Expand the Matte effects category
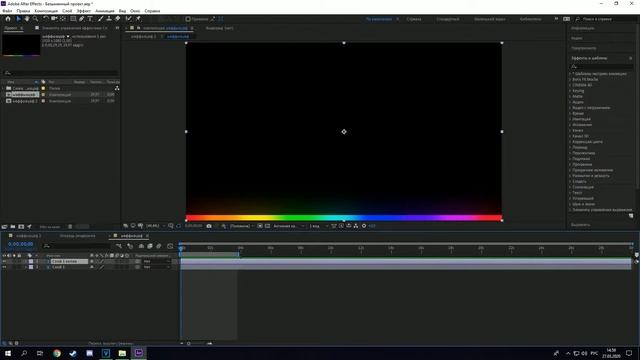640x360 pixels. pos(571,96)
